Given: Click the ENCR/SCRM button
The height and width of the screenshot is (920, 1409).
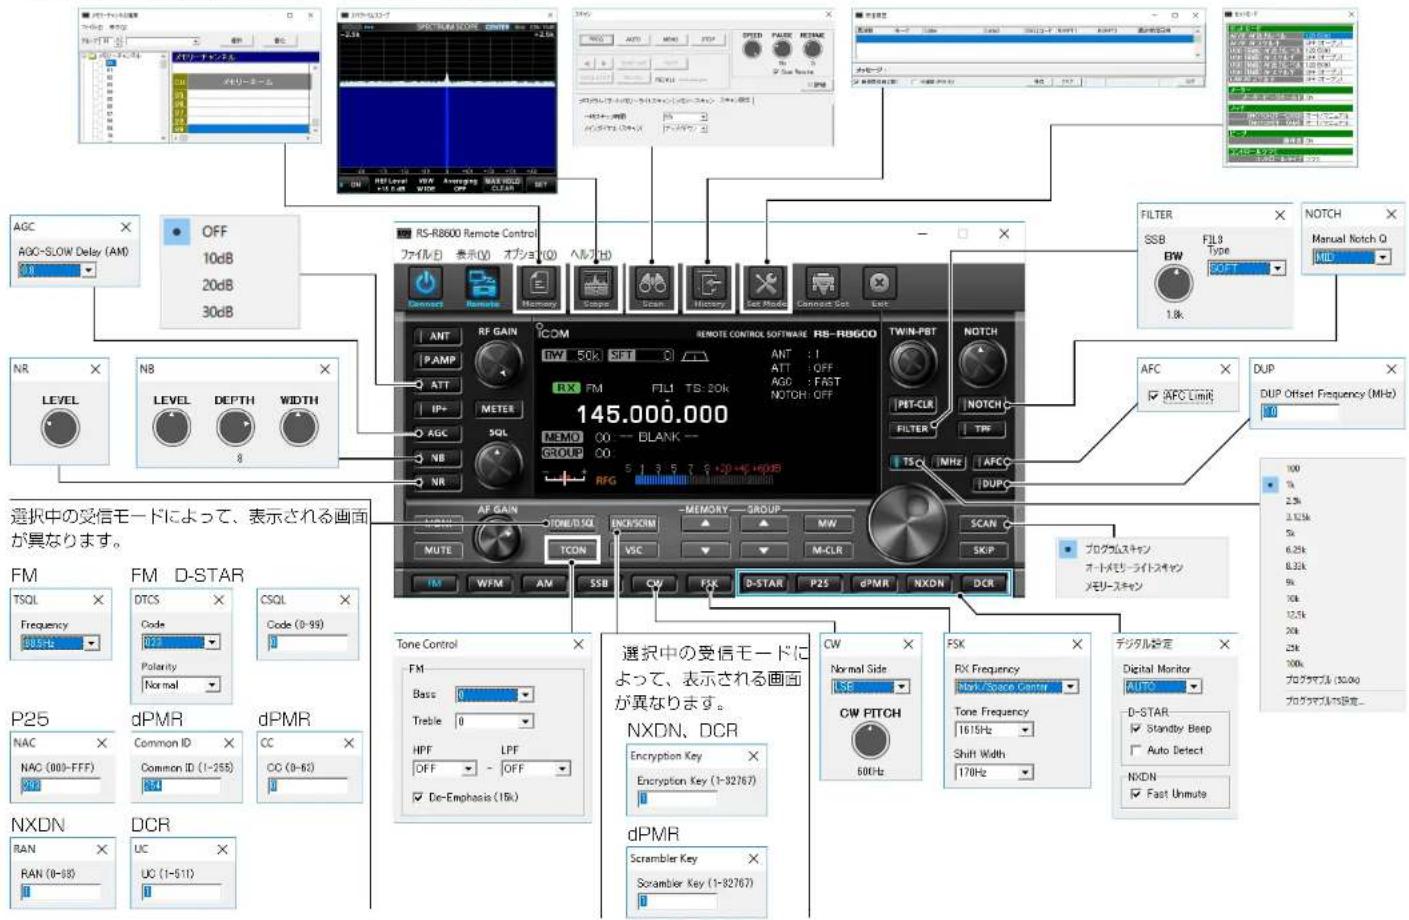Looking at the screenshot, I should pyautogui.click(x=633, y=523).
